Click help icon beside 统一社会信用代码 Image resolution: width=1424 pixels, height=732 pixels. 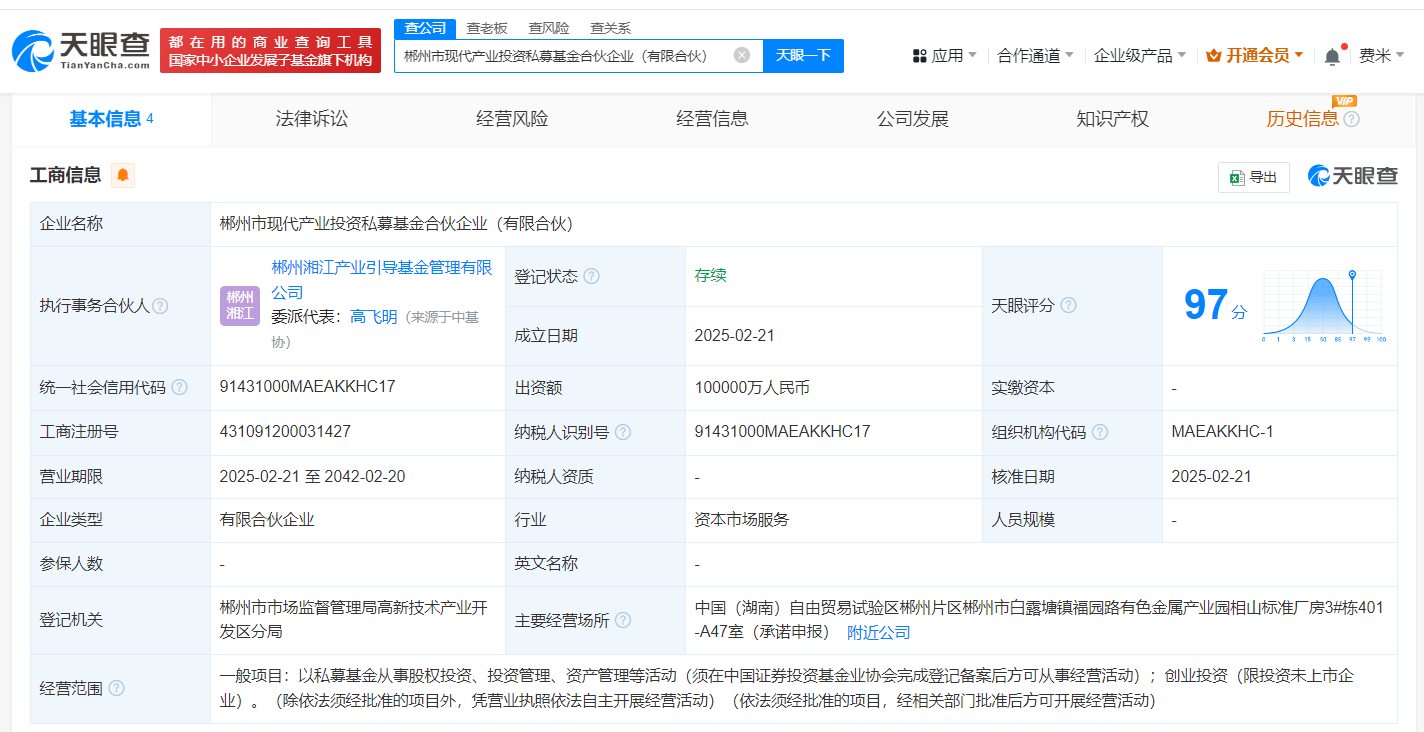tap(179, 388)
